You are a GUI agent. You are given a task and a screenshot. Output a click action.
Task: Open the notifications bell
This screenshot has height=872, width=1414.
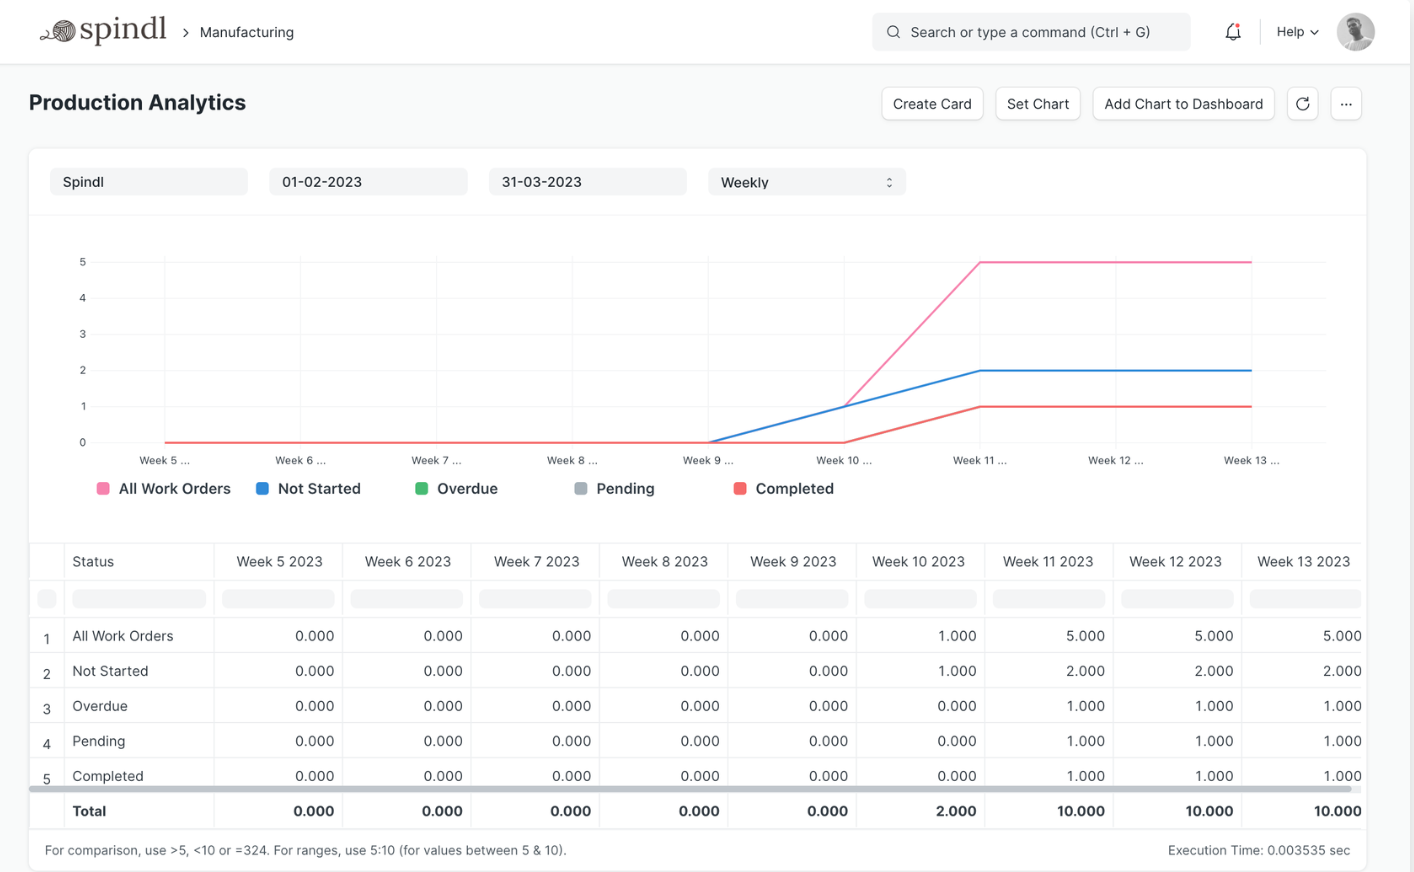[x=1233, y=32]
